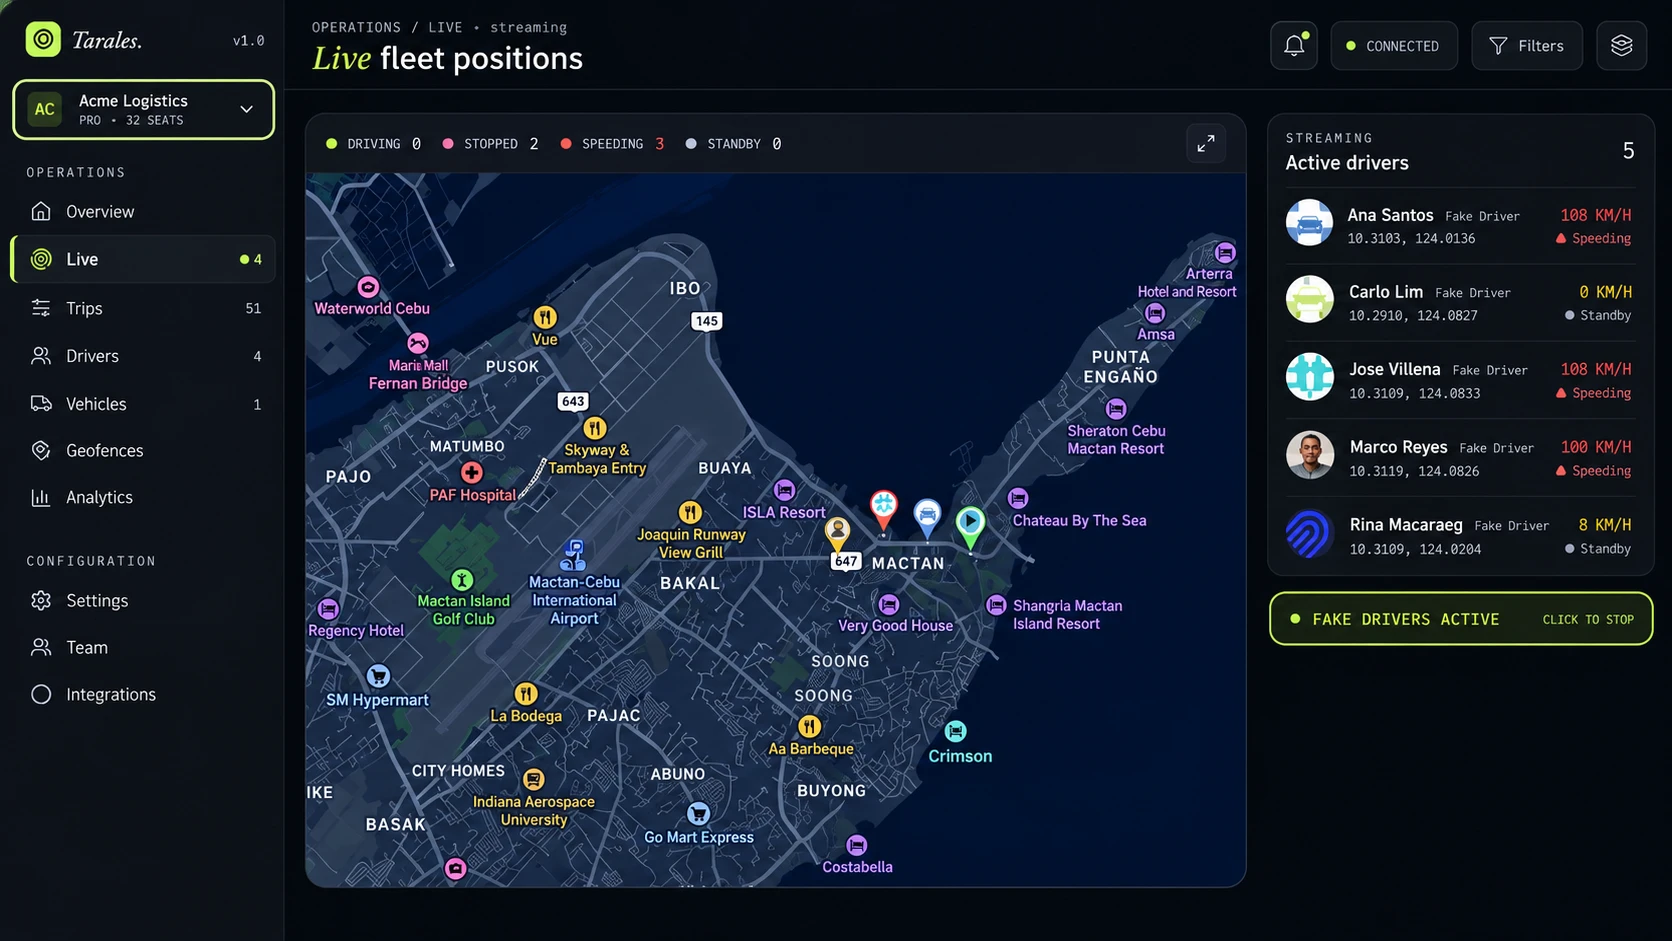Go to Geofences
The image size is (1672, 941).
coord(144,451)
